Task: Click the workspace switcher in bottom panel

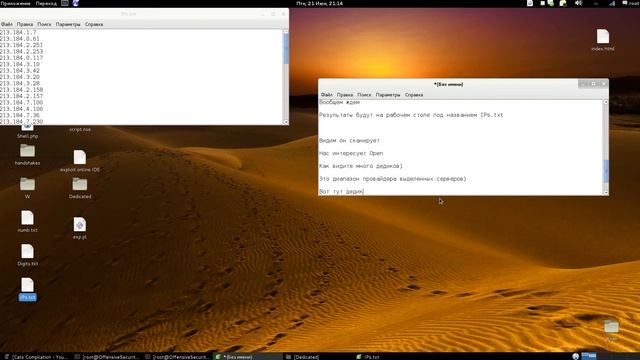Action: click(589, 356)
